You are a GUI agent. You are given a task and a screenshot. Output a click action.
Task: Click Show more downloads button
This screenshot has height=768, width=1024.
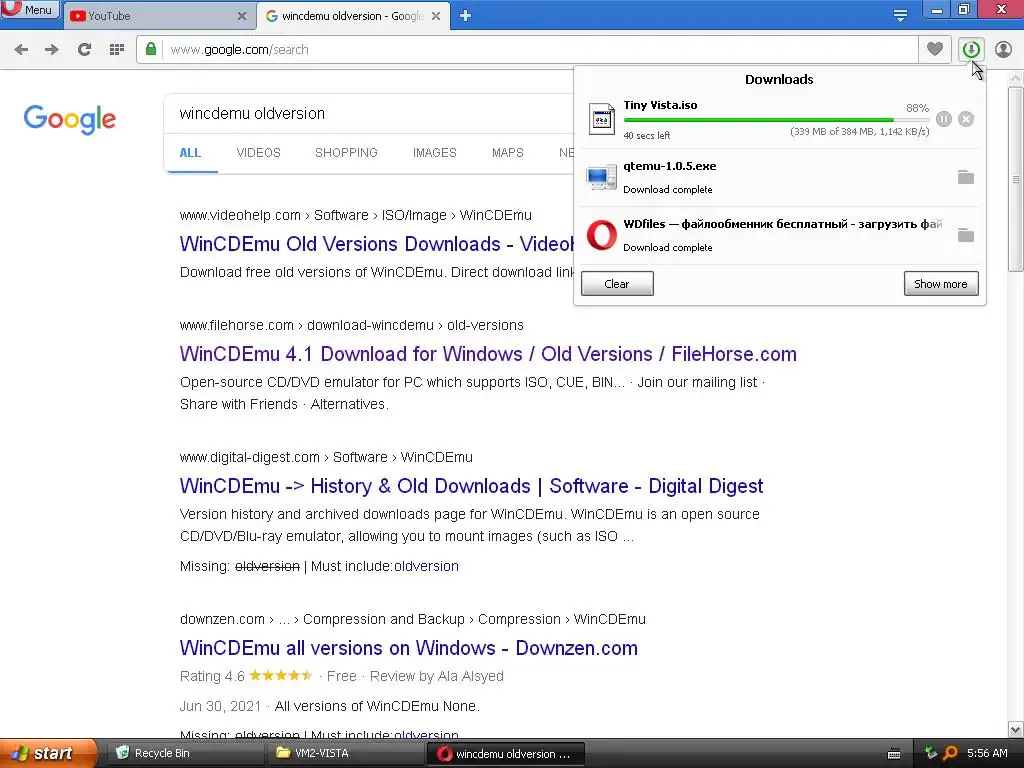941,283
